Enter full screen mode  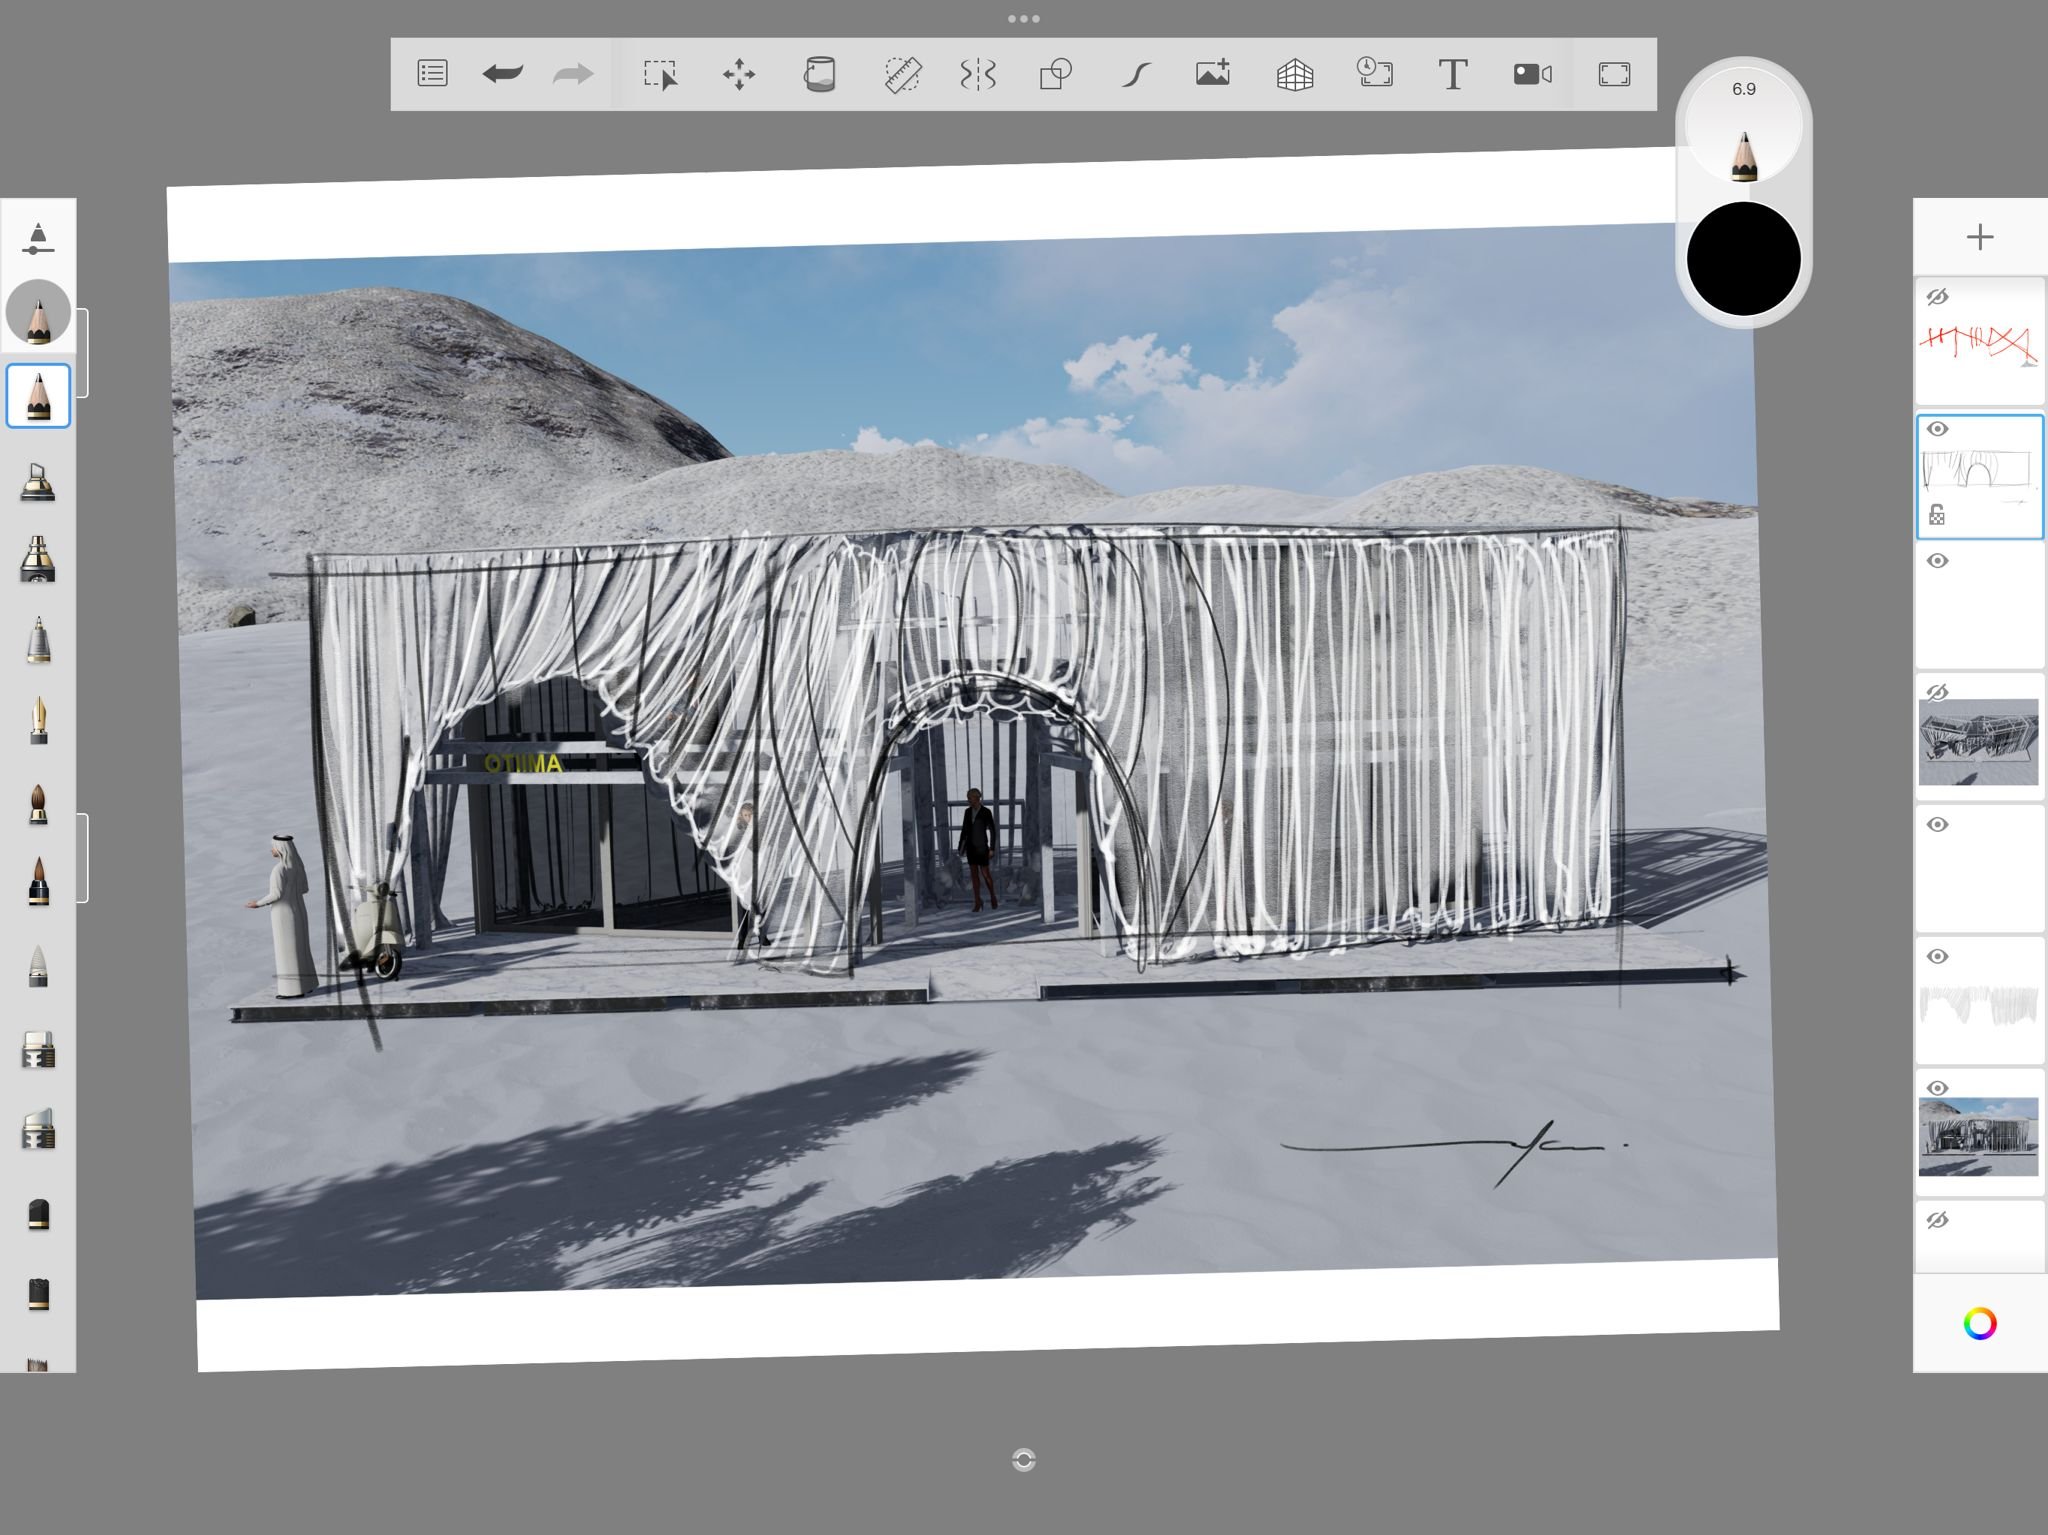coord(1614,74)
